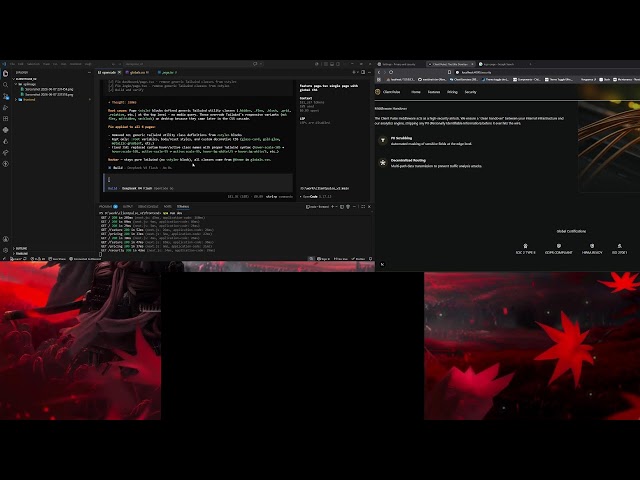Screen dimensions: 640x480
Task: Toggle primary sidebar layout icon in title bar
Action: pyautogui.click(x=326, y=64)
